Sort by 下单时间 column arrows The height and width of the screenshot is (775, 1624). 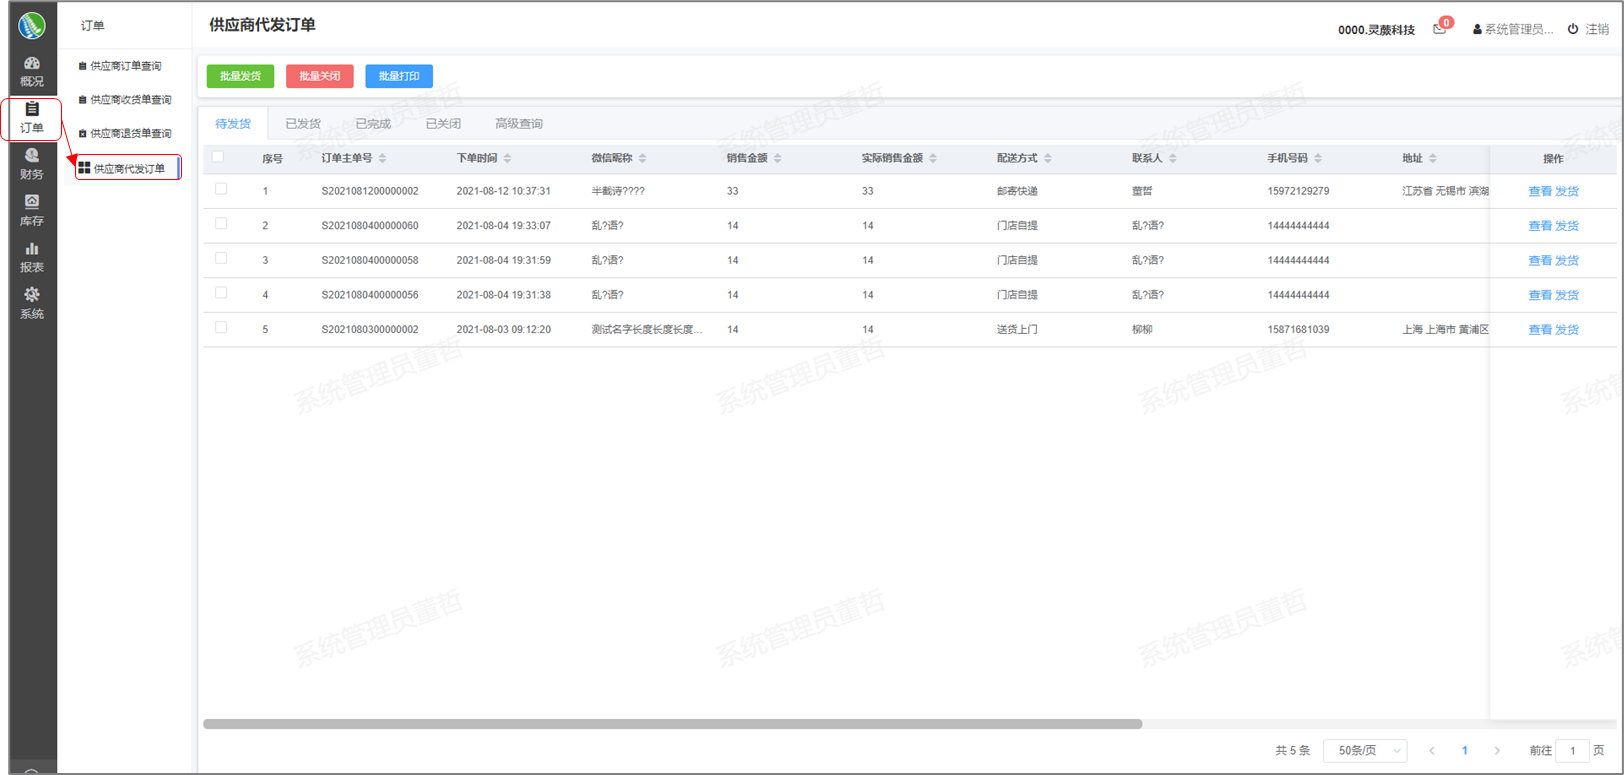[x=507, y=158]
